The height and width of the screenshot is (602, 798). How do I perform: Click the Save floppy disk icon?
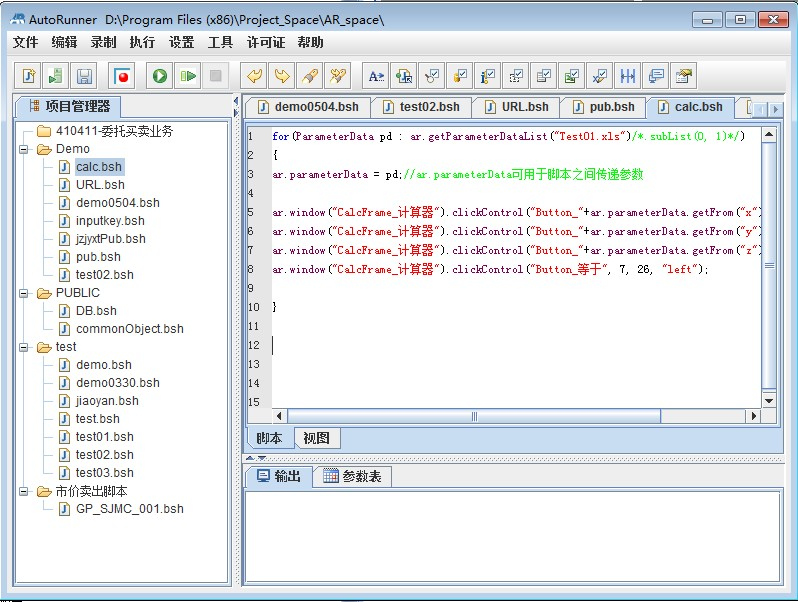84,76
